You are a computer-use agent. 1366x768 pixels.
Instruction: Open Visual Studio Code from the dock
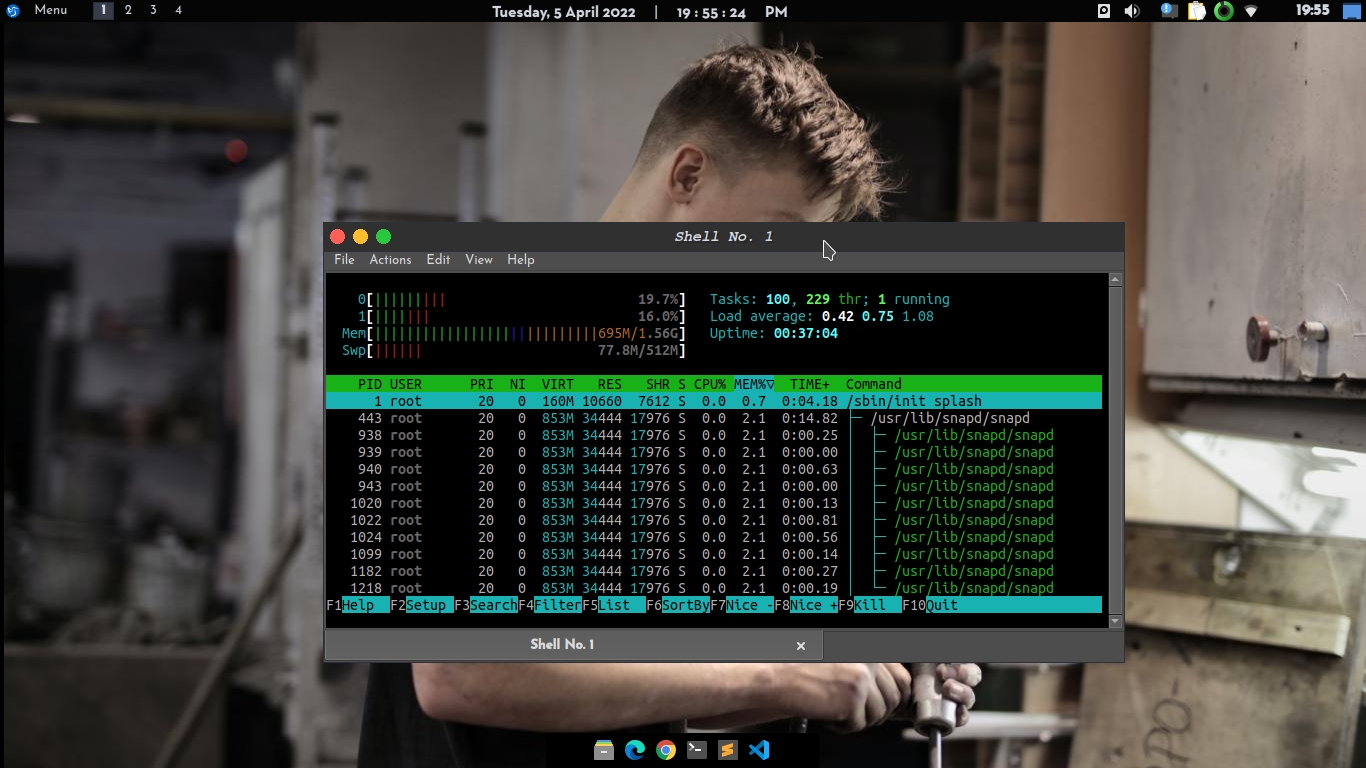coord(759,750)
